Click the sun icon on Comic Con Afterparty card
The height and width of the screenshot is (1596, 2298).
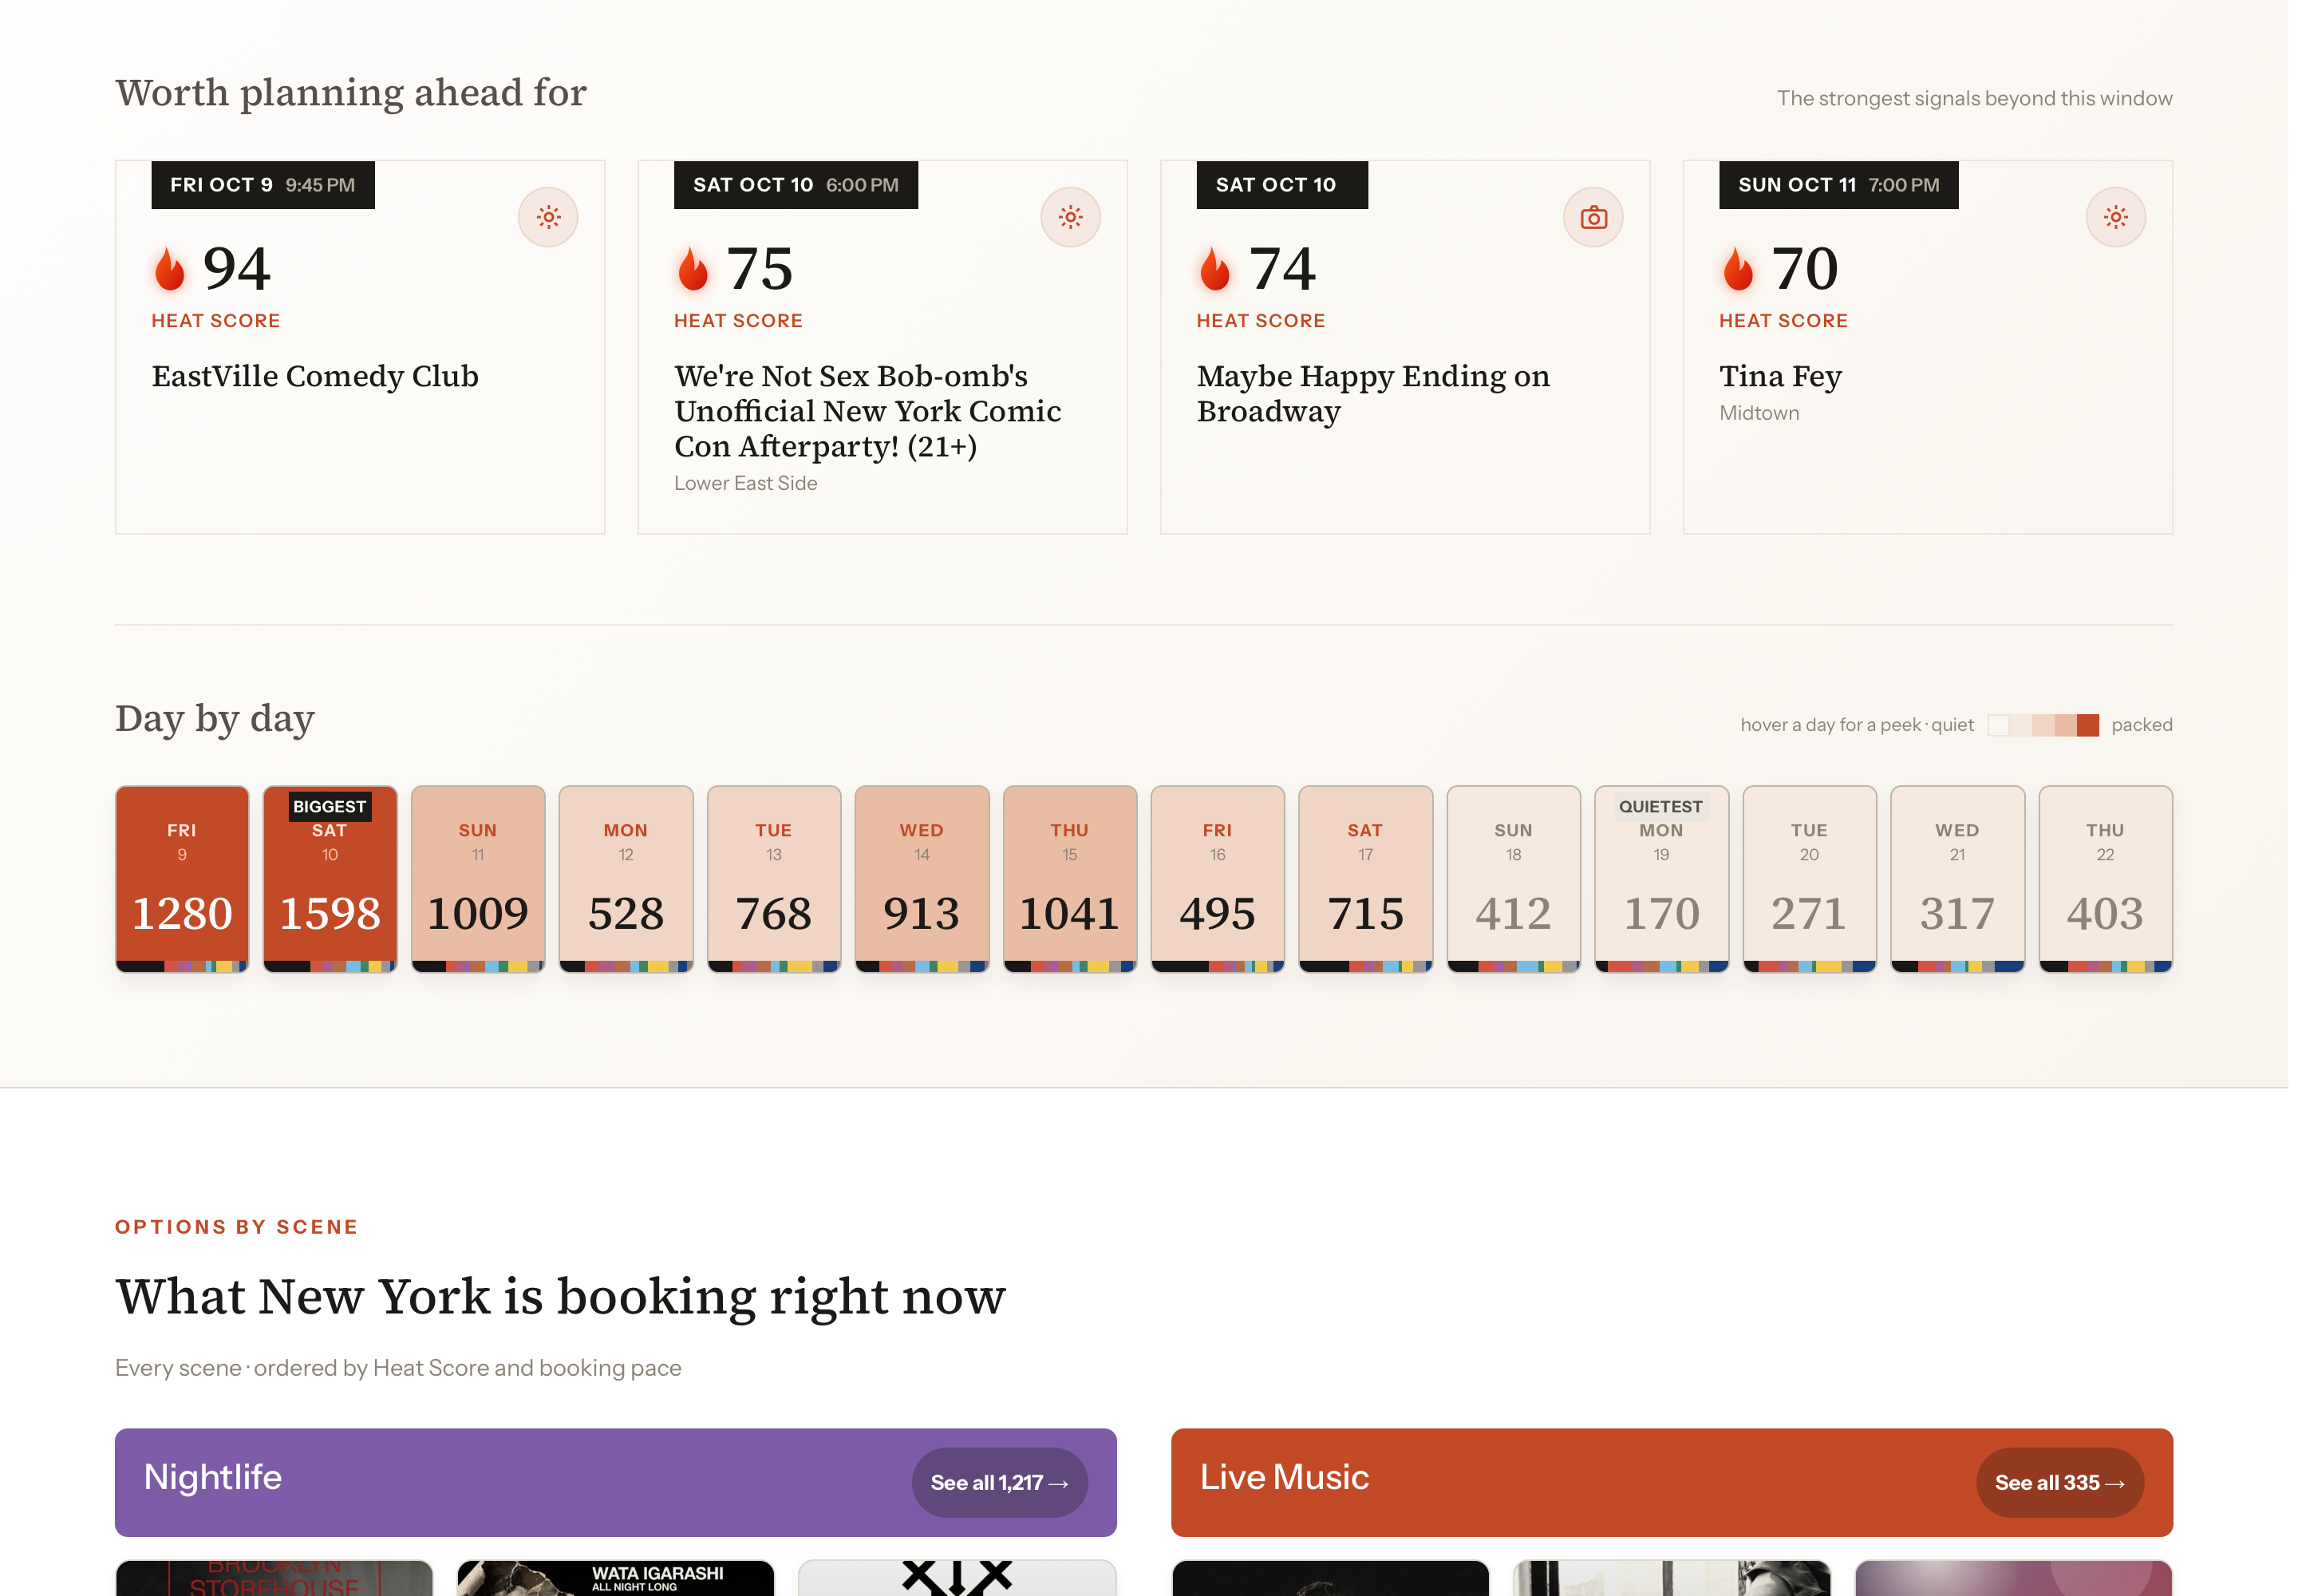[x=1070, y=217]
